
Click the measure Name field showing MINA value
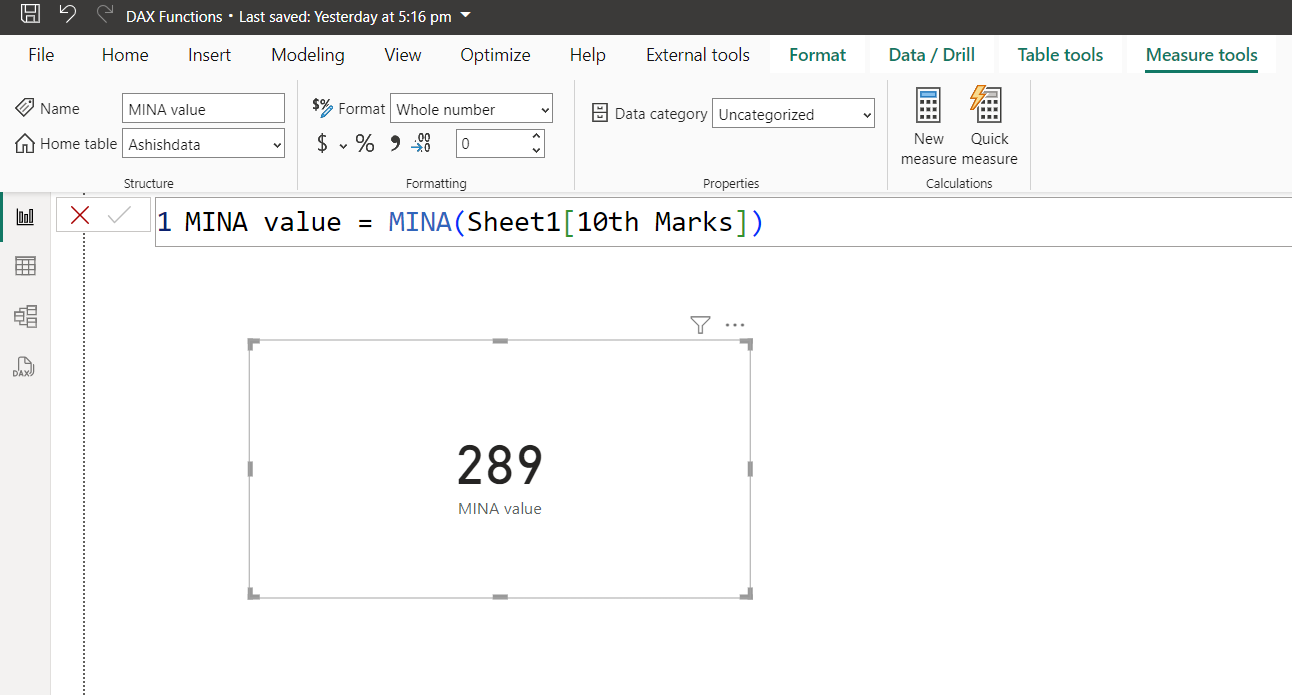pos(203,108)
